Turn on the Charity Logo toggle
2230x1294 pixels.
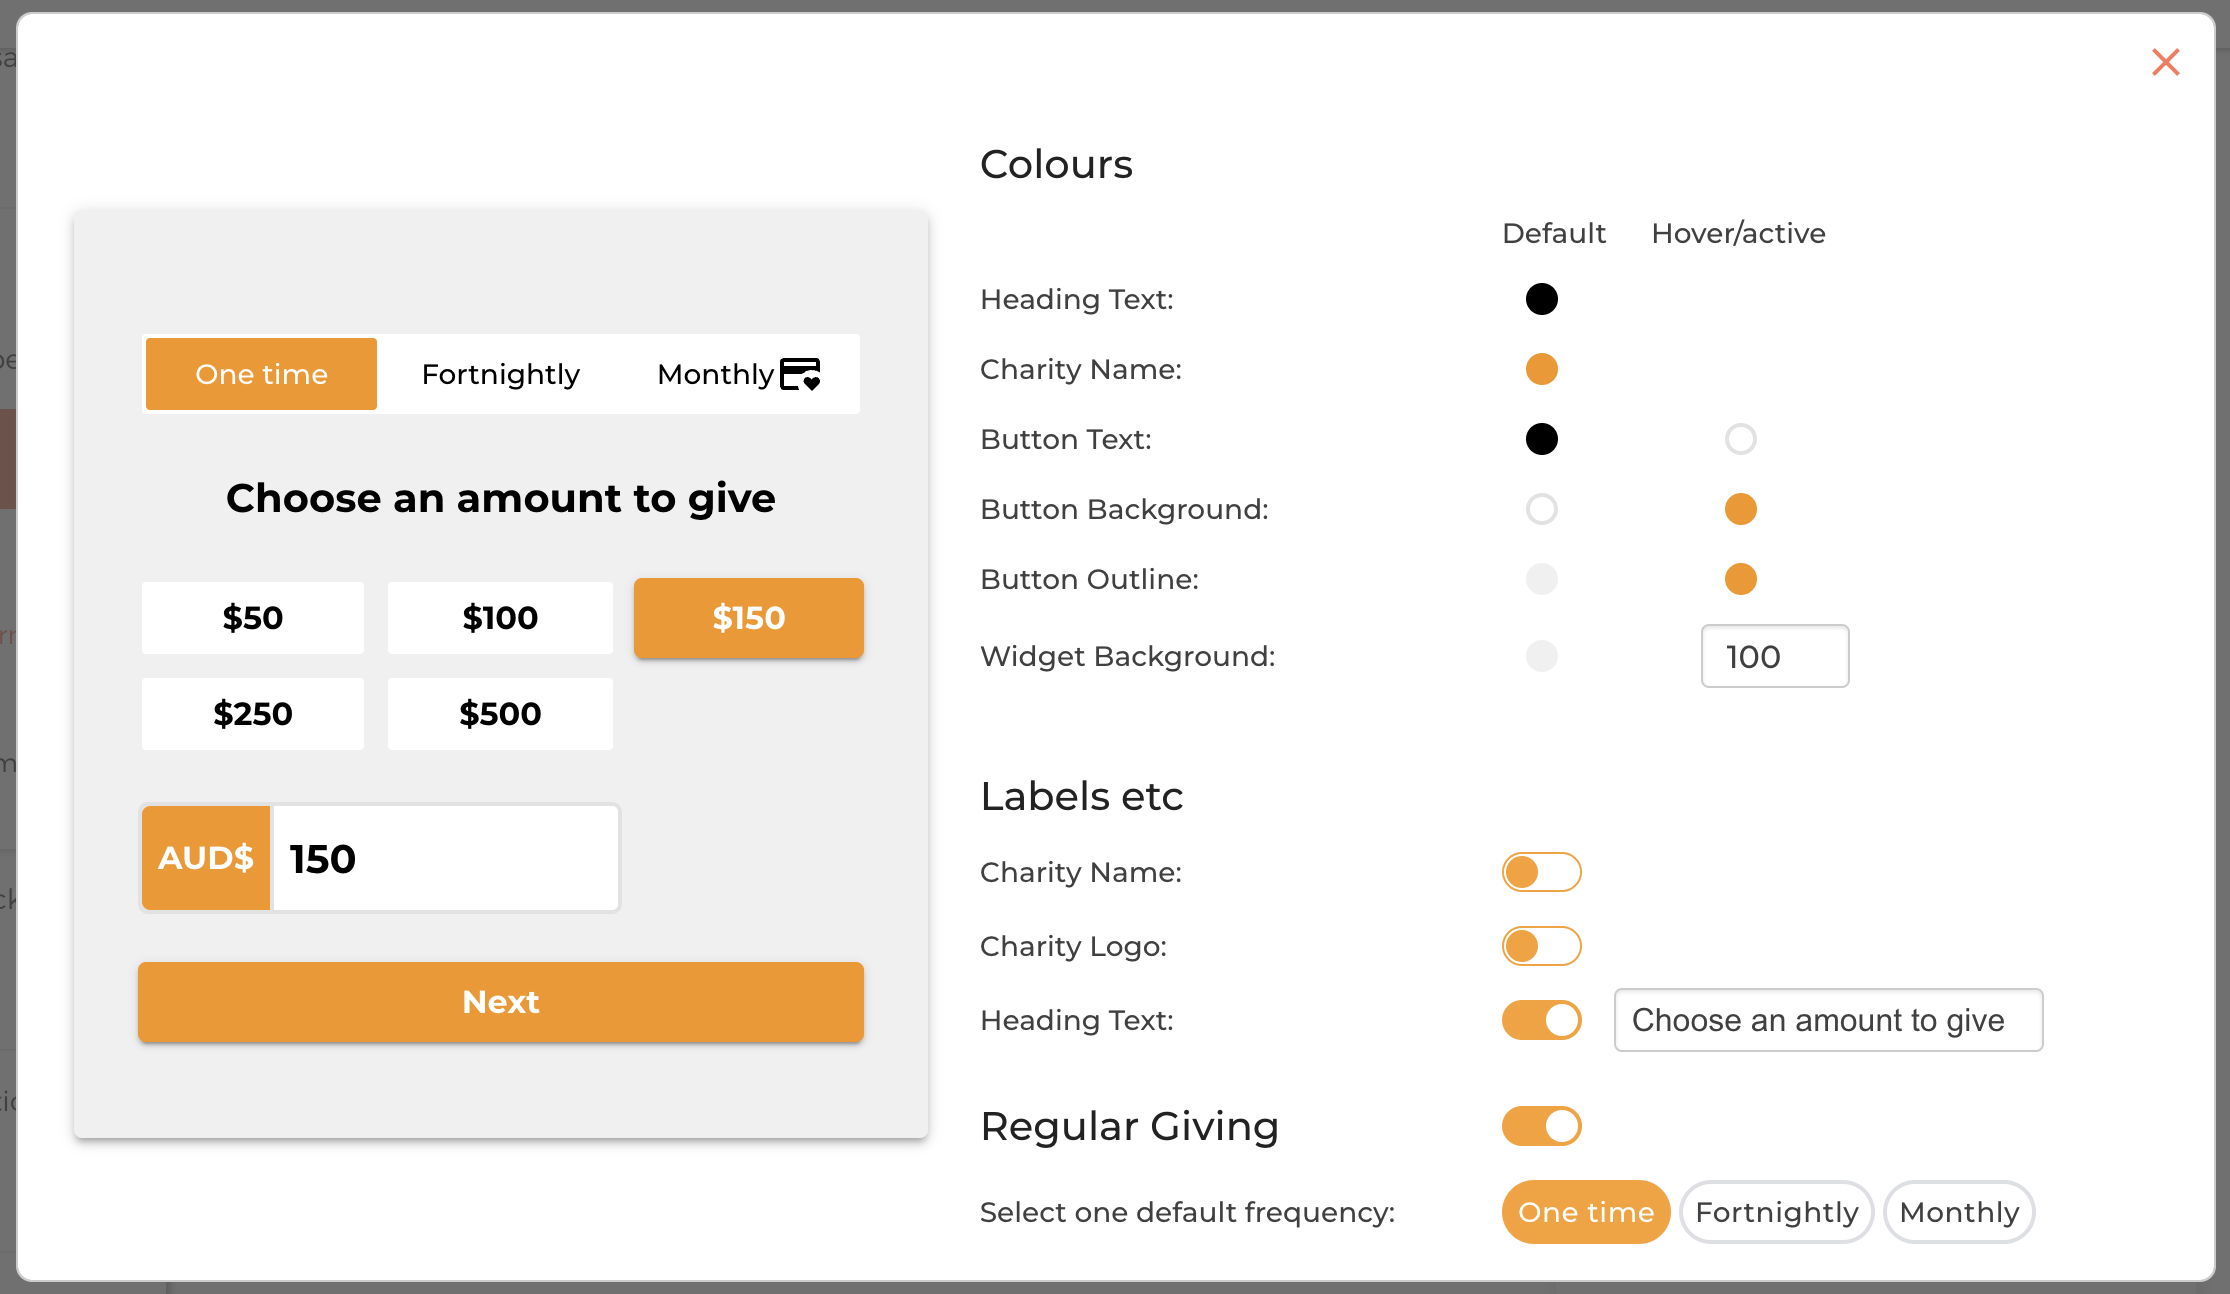1541,946
